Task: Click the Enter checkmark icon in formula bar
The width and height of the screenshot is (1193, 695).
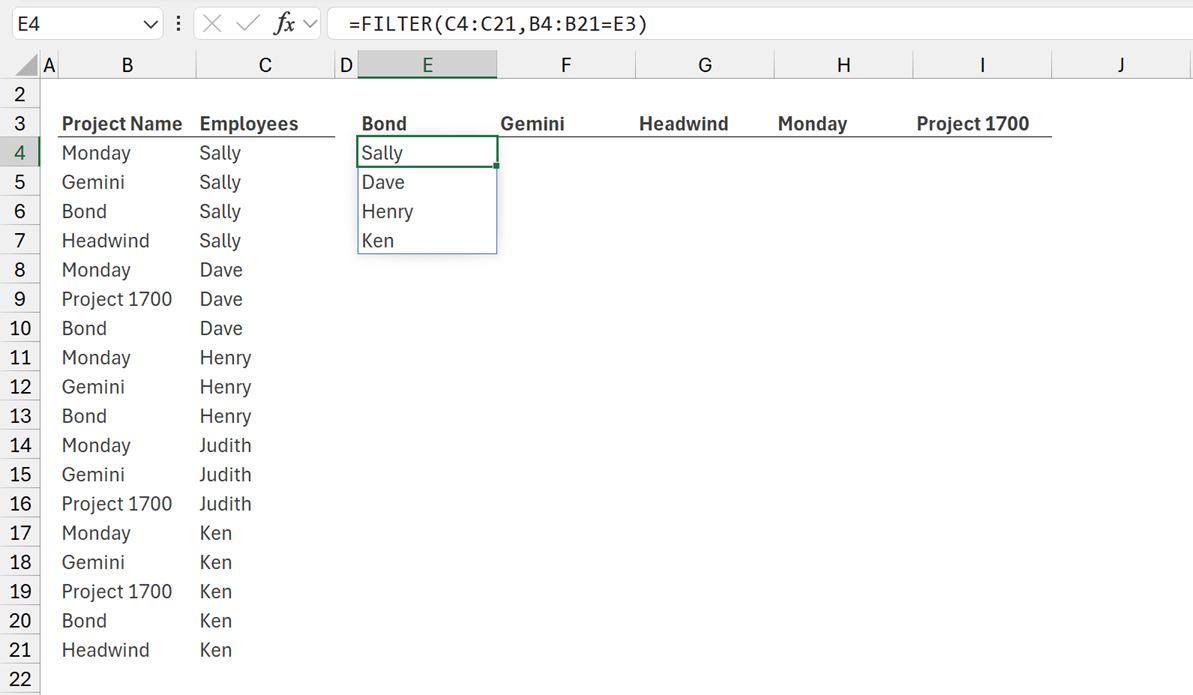Action: click(x=247, y=24)
